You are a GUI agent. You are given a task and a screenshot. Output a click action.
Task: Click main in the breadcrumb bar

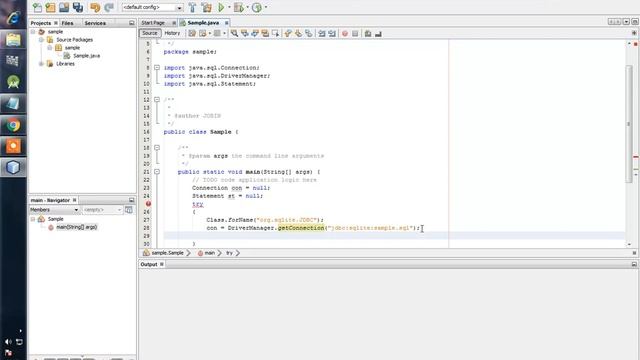[x=209, y=253]
